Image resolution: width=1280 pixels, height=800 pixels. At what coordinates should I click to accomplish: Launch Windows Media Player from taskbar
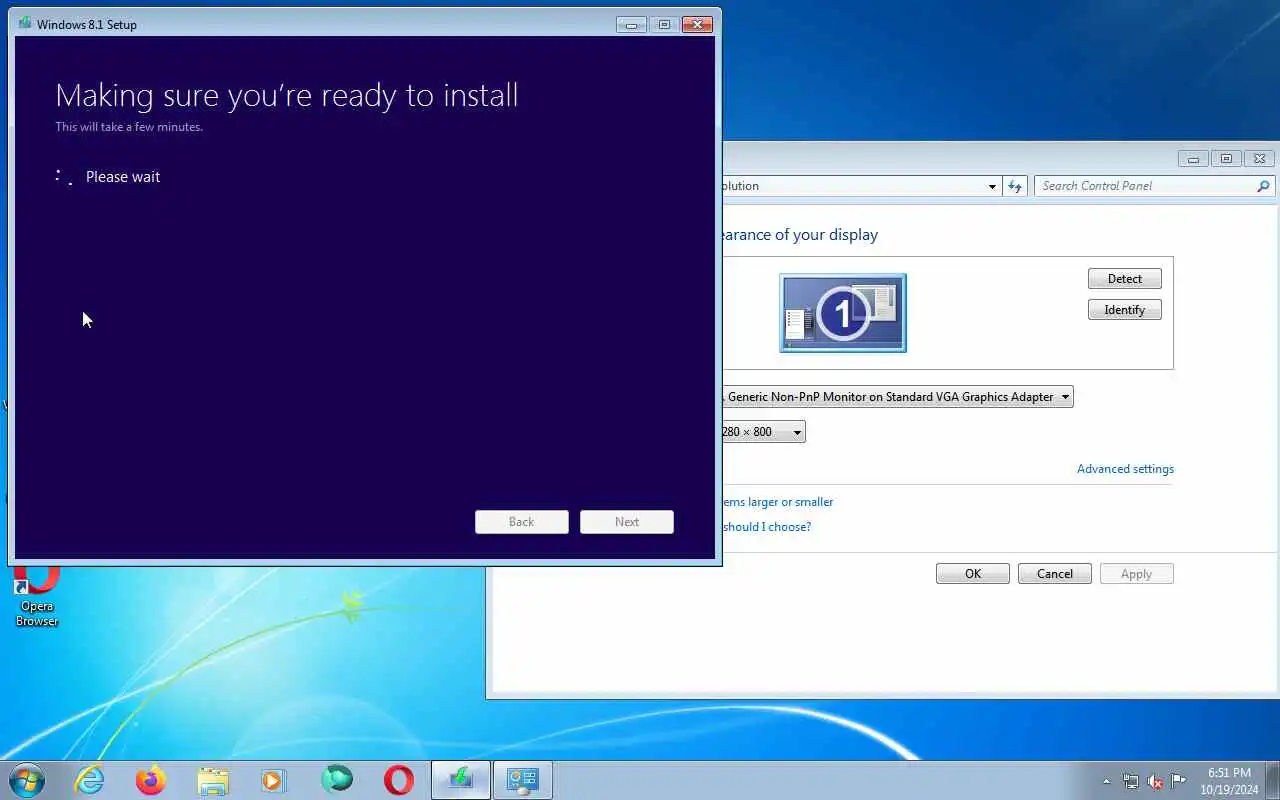(x=274, y=780)
